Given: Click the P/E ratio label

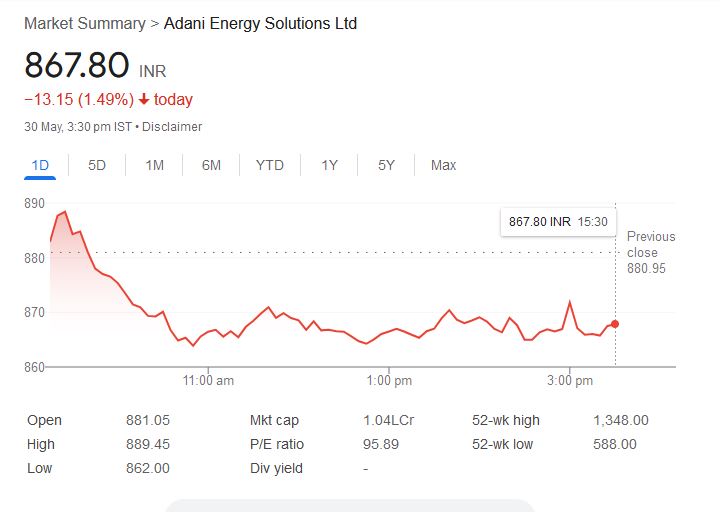Looking at the screenshot, I should 277,444.
